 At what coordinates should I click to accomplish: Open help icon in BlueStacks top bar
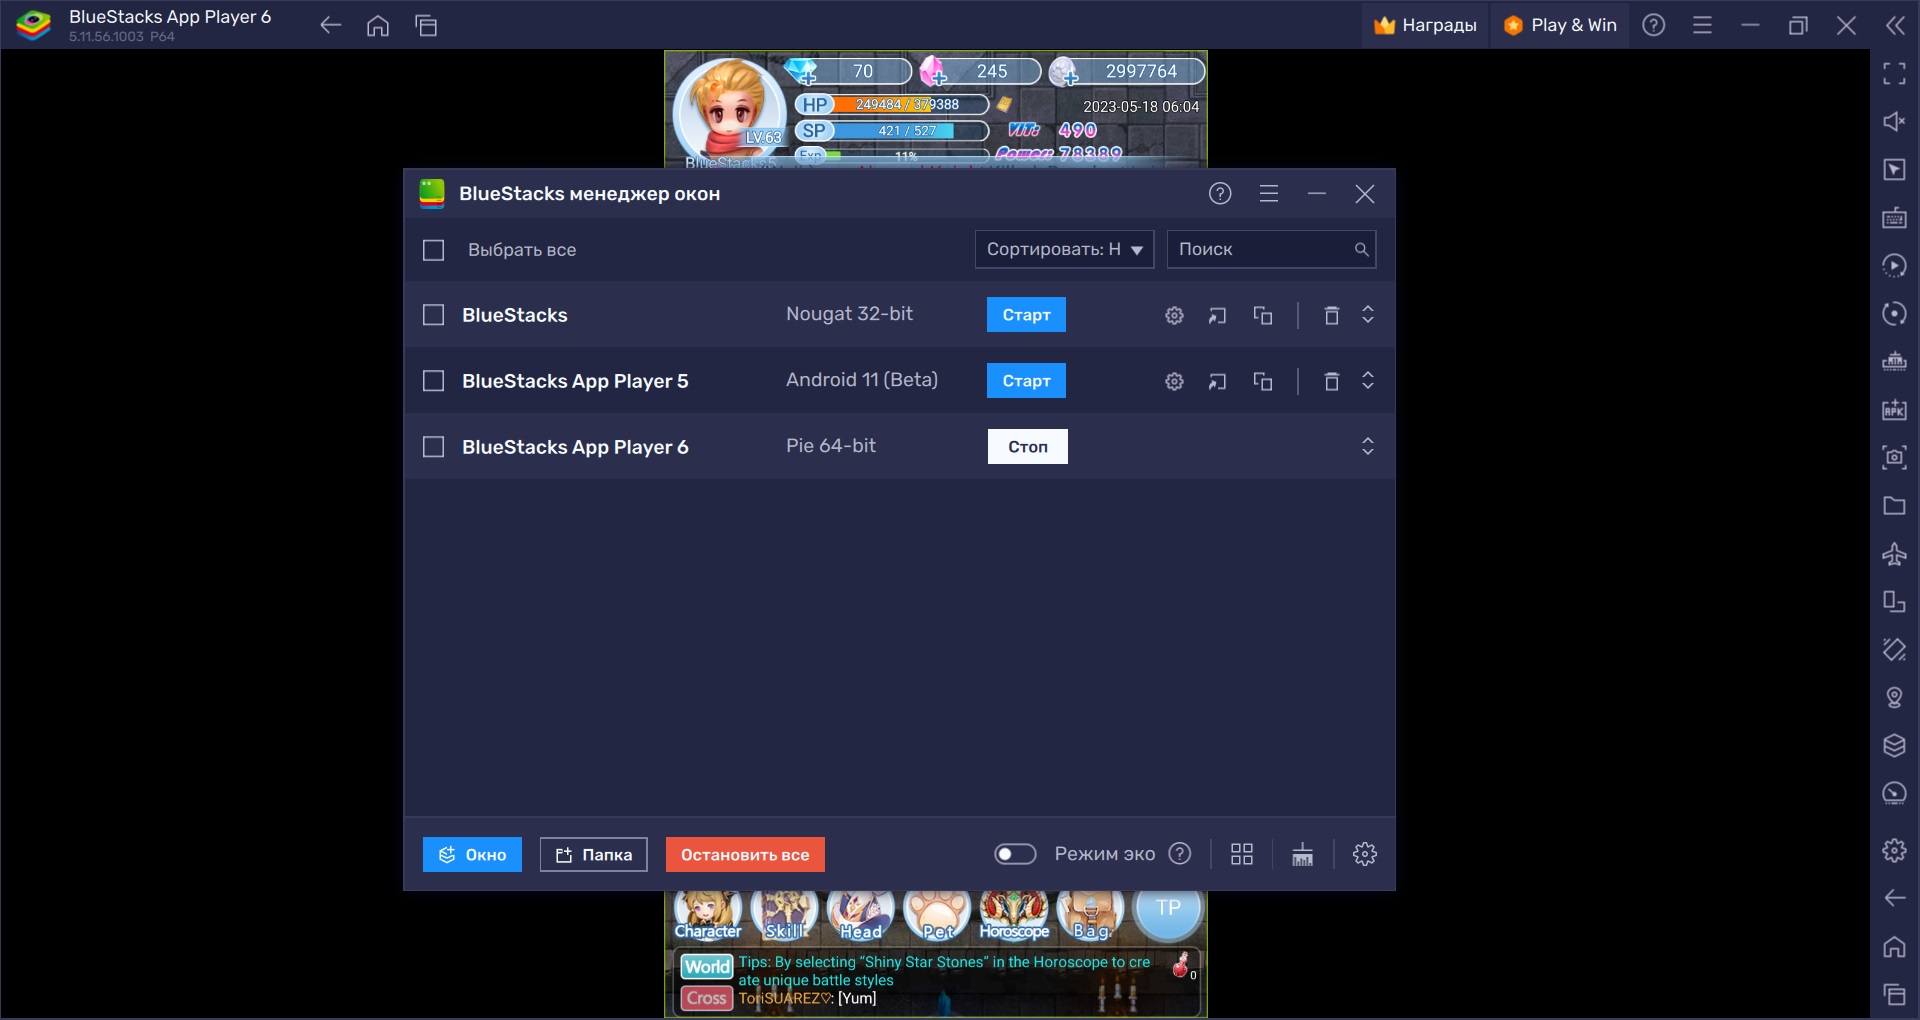tap(1654, 26)
